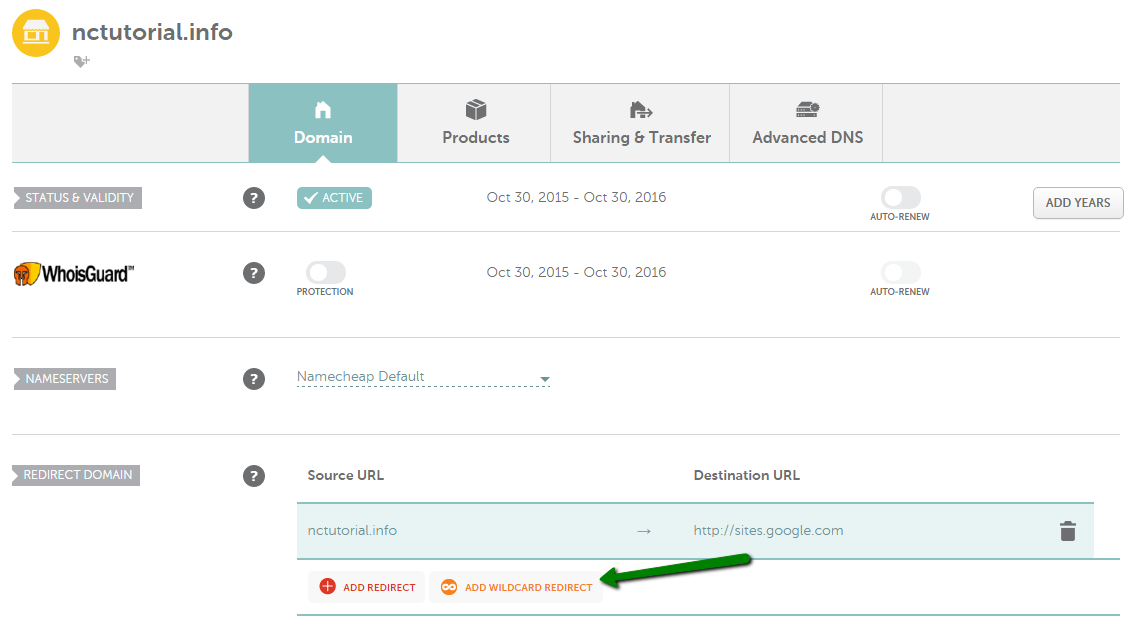Click the WhoisGuard logo
This screenshot has width=1138, height=628.
pos(74,274)
